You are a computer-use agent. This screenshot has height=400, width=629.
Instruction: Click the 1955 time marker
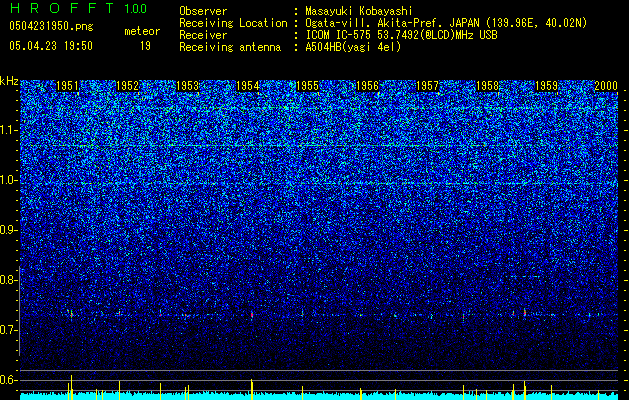tap(307, 86)
